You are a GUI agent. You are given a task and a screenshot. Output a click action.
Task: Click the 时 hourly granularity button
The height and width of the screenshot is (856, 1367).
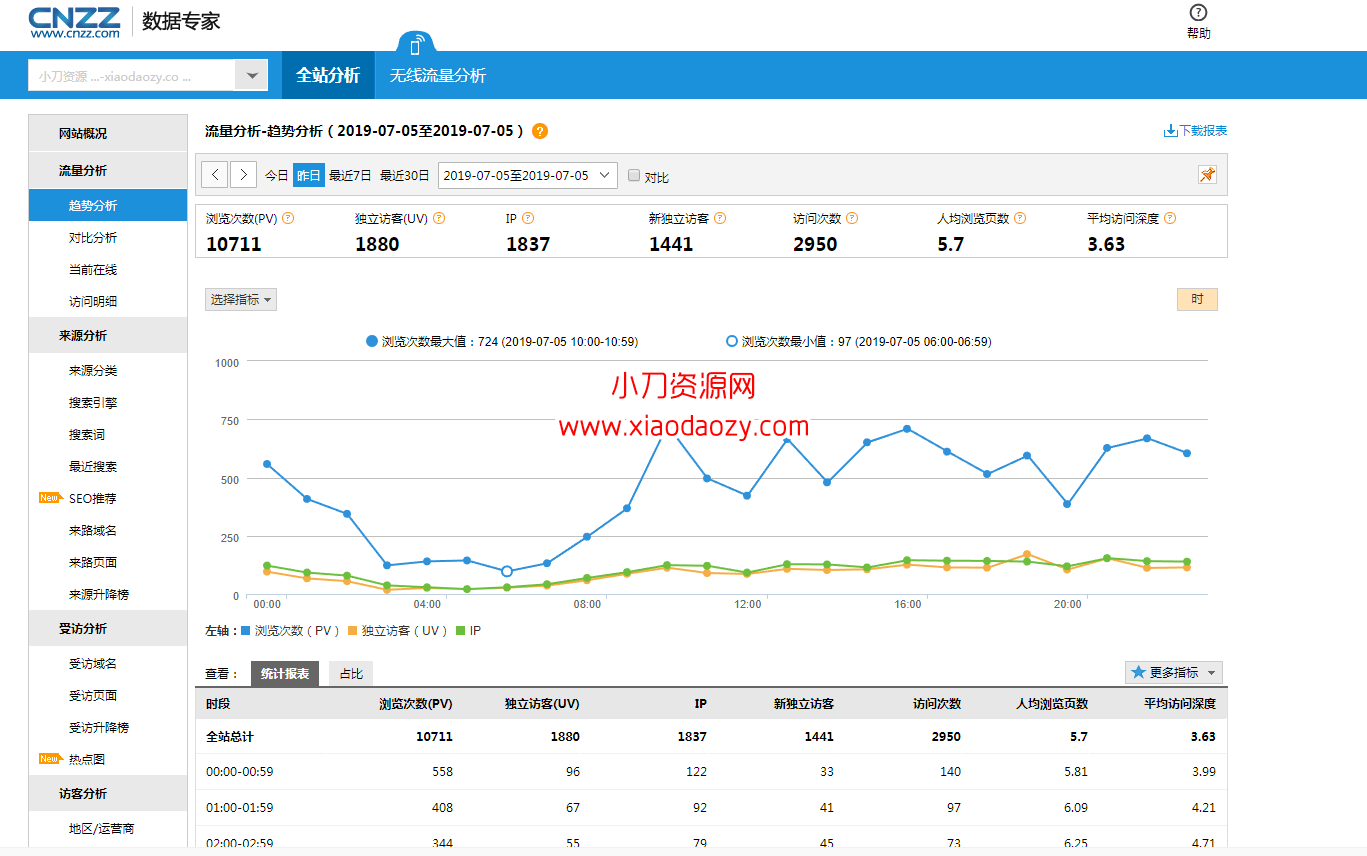1197,299
